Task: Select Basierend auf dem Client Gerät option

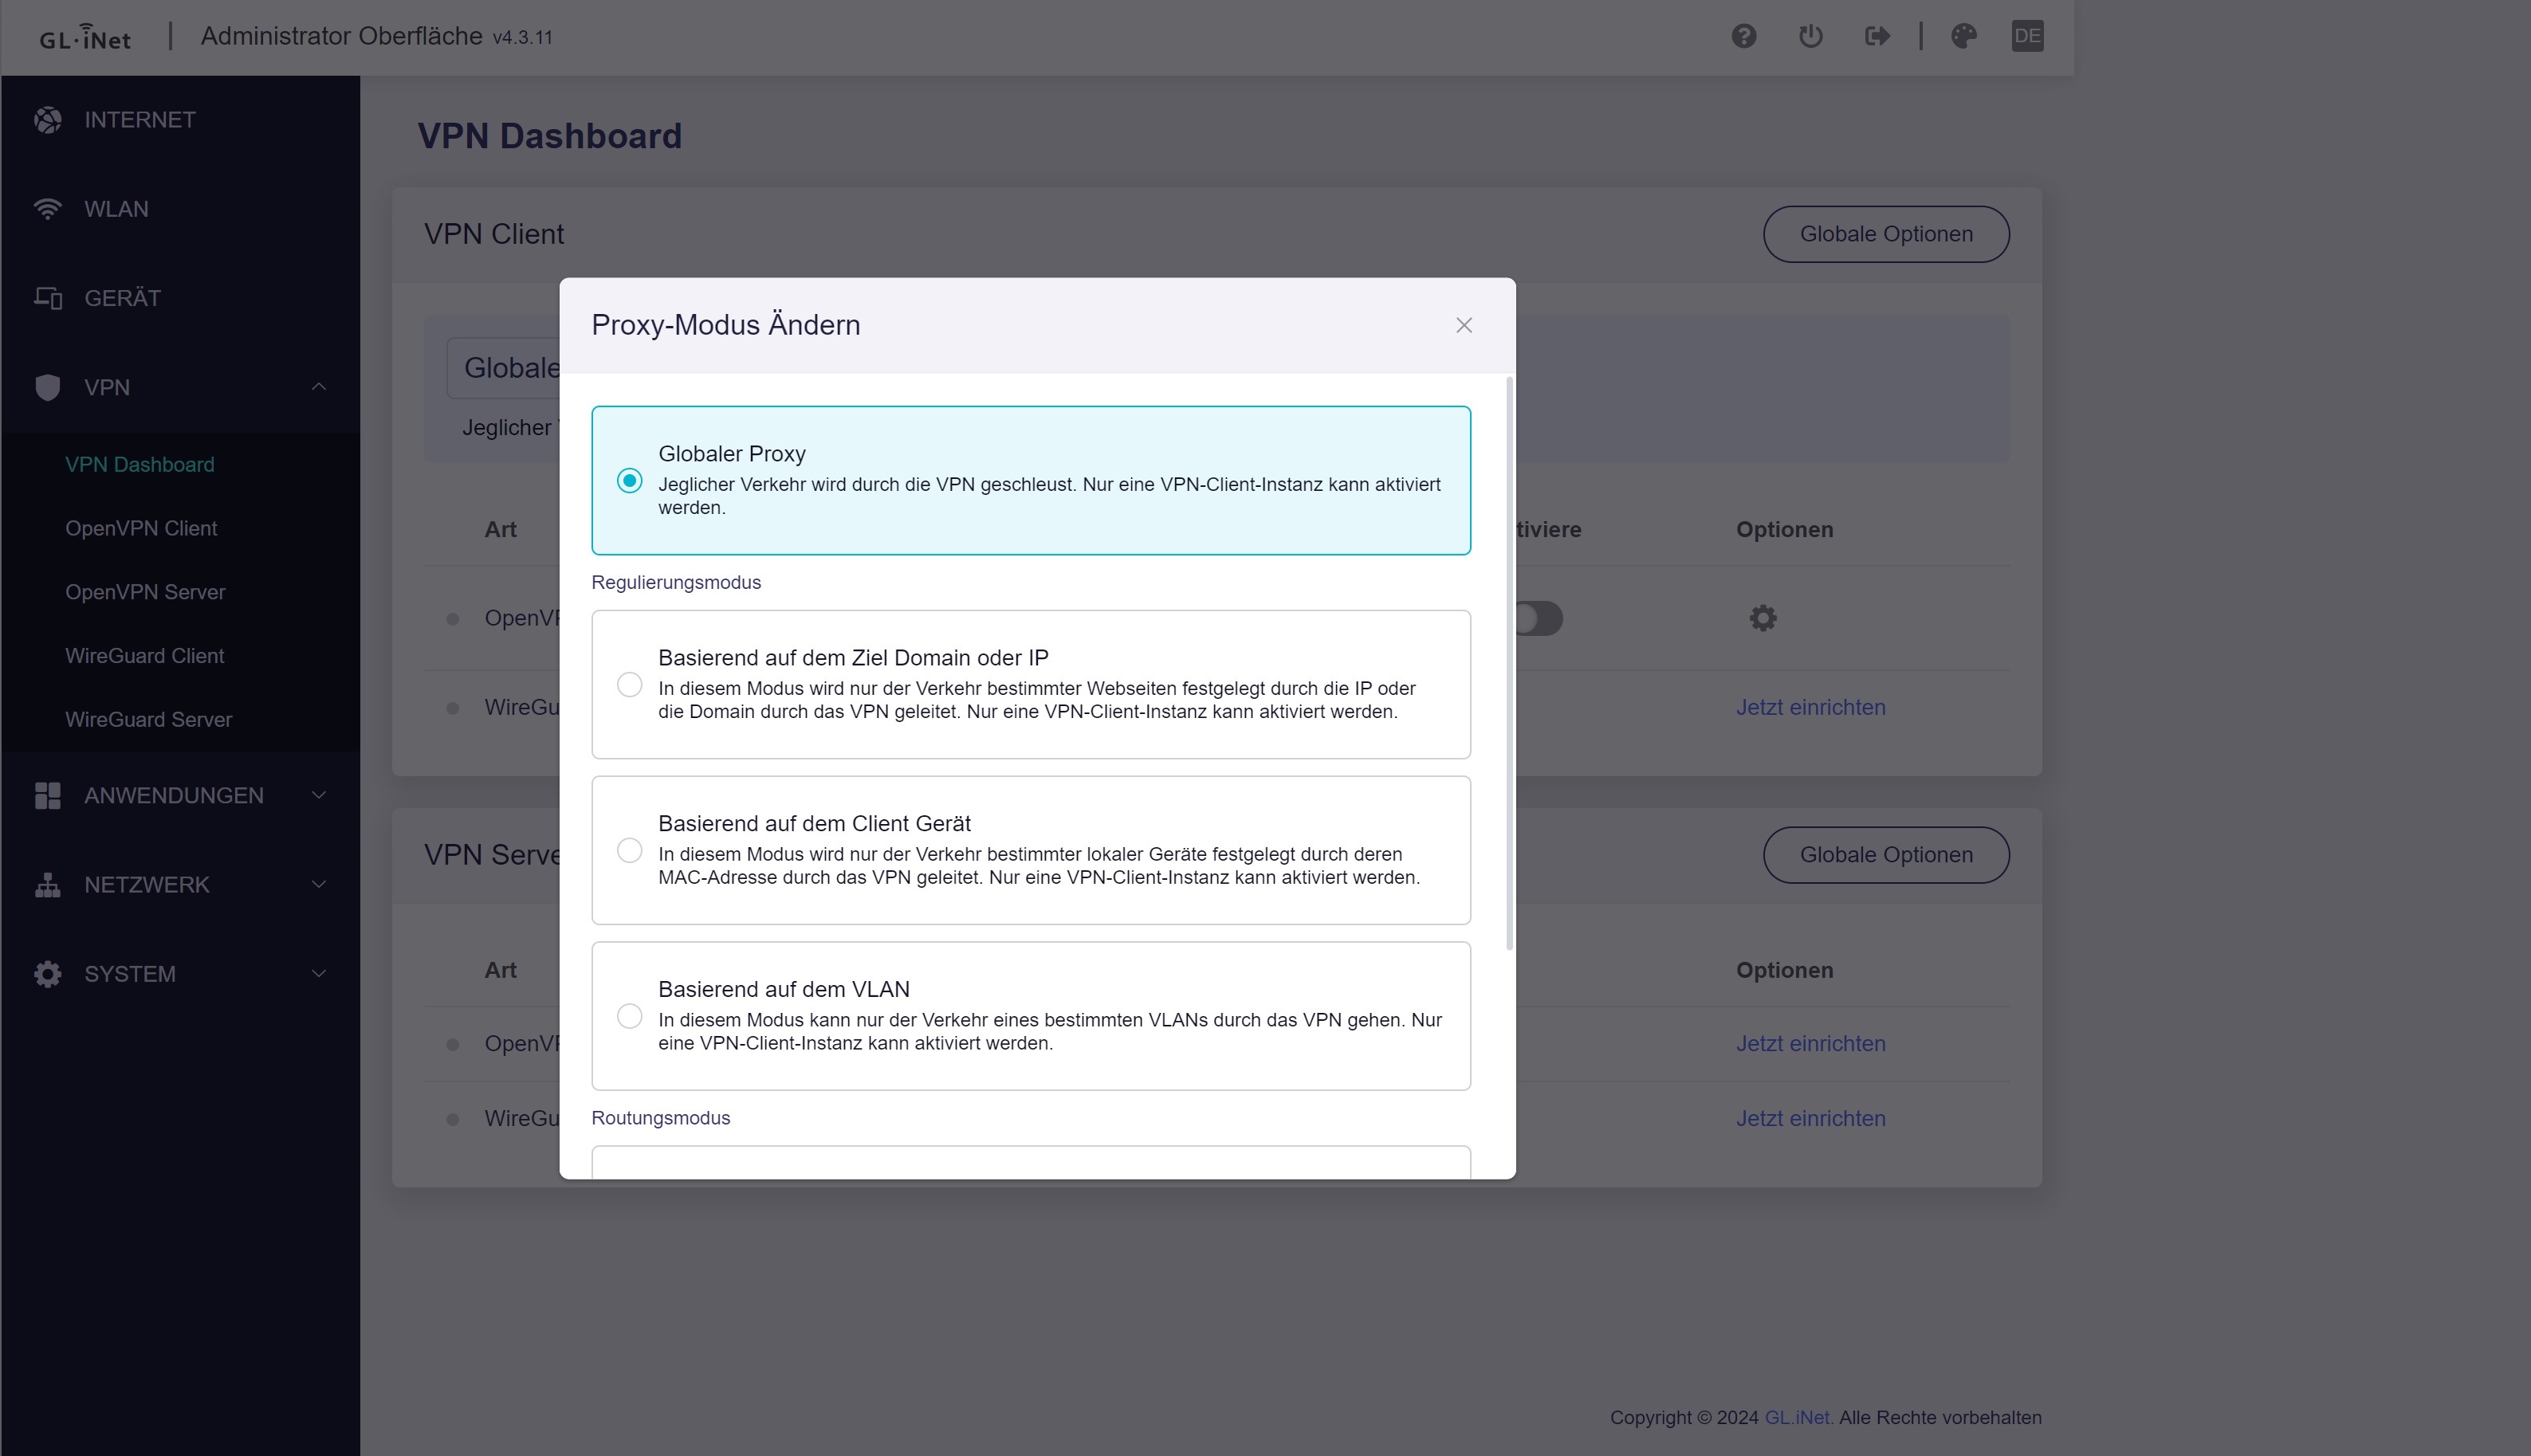Action: 629,851
